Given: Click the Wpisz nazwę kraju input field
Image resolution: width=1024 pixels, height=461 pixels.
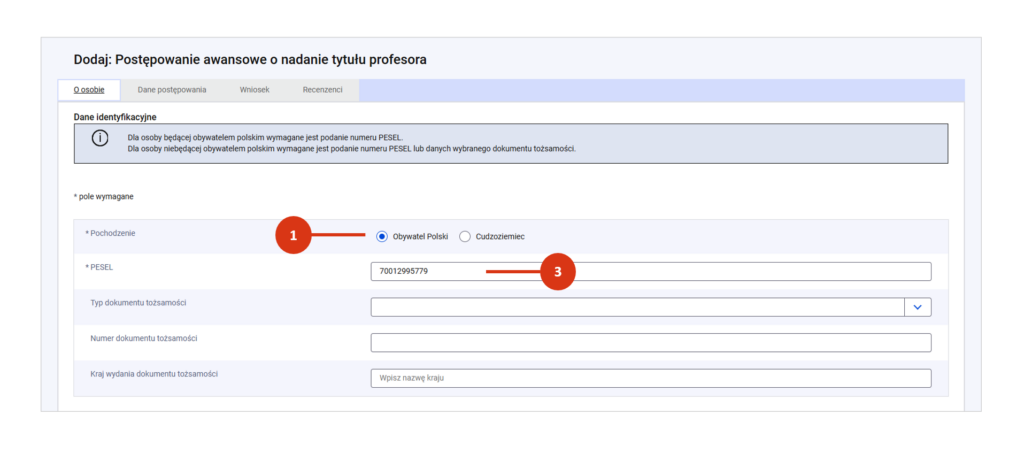Looking at the screenshot, I should point(650,379).
